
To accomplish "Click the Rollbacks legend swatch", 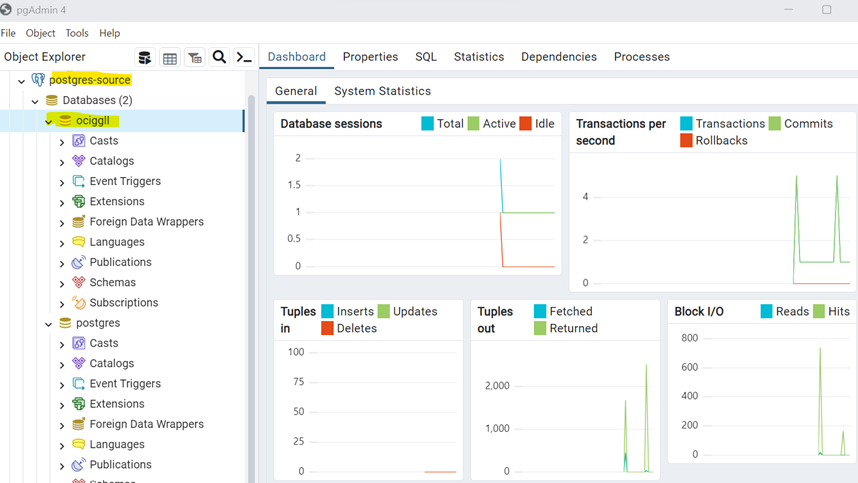I will pyautogui.click(x=686, y=141).
